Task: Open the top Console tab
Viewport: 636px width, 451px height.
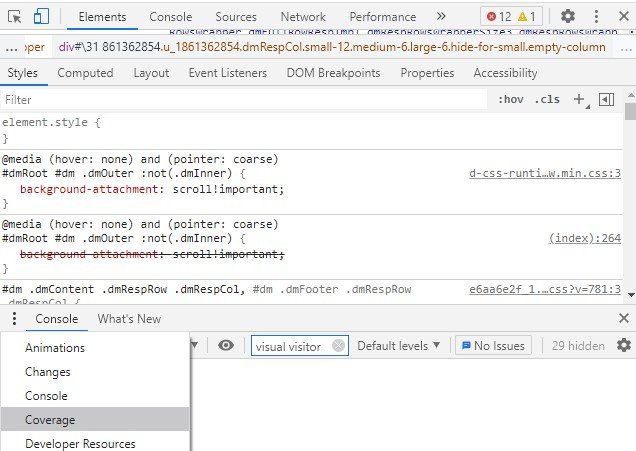Action: coord(170,17)
